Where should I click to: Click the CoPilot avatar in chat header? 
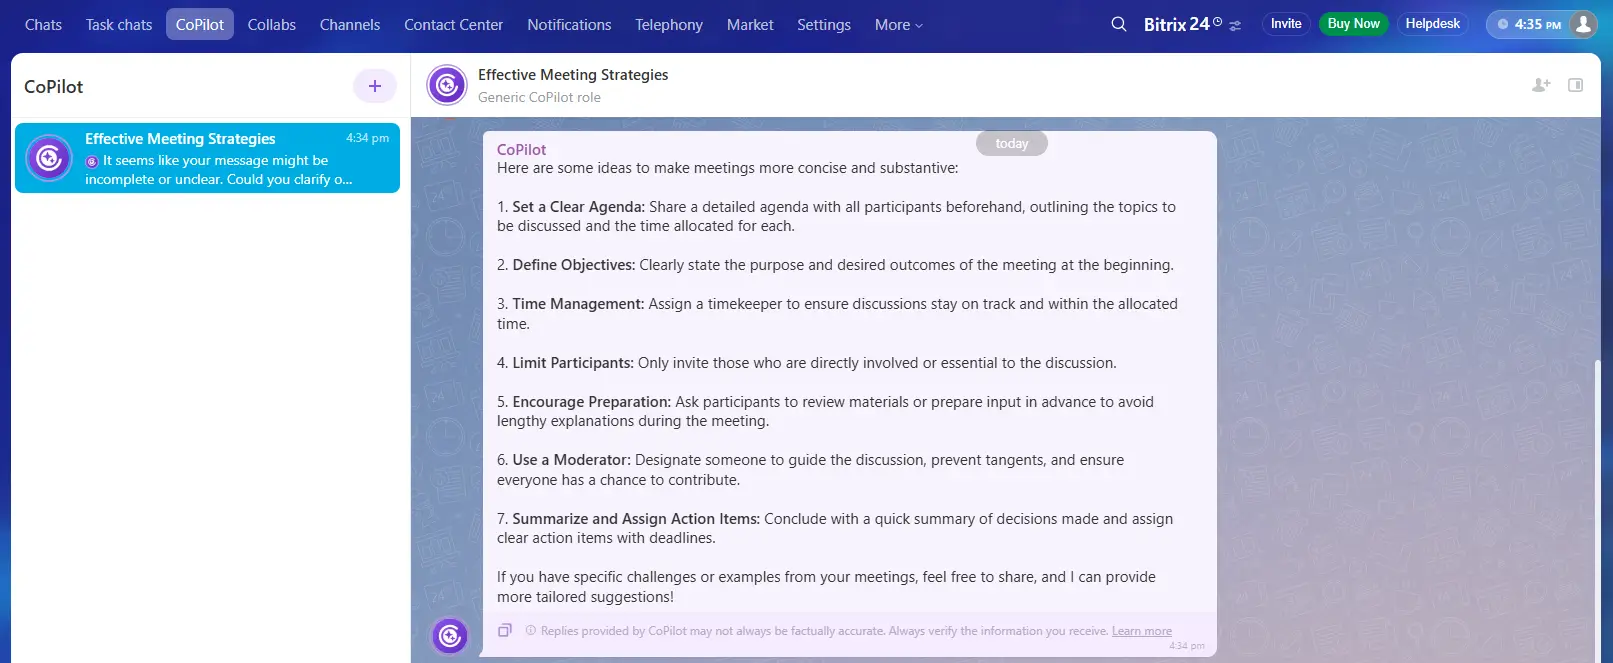tap(447, 85)
